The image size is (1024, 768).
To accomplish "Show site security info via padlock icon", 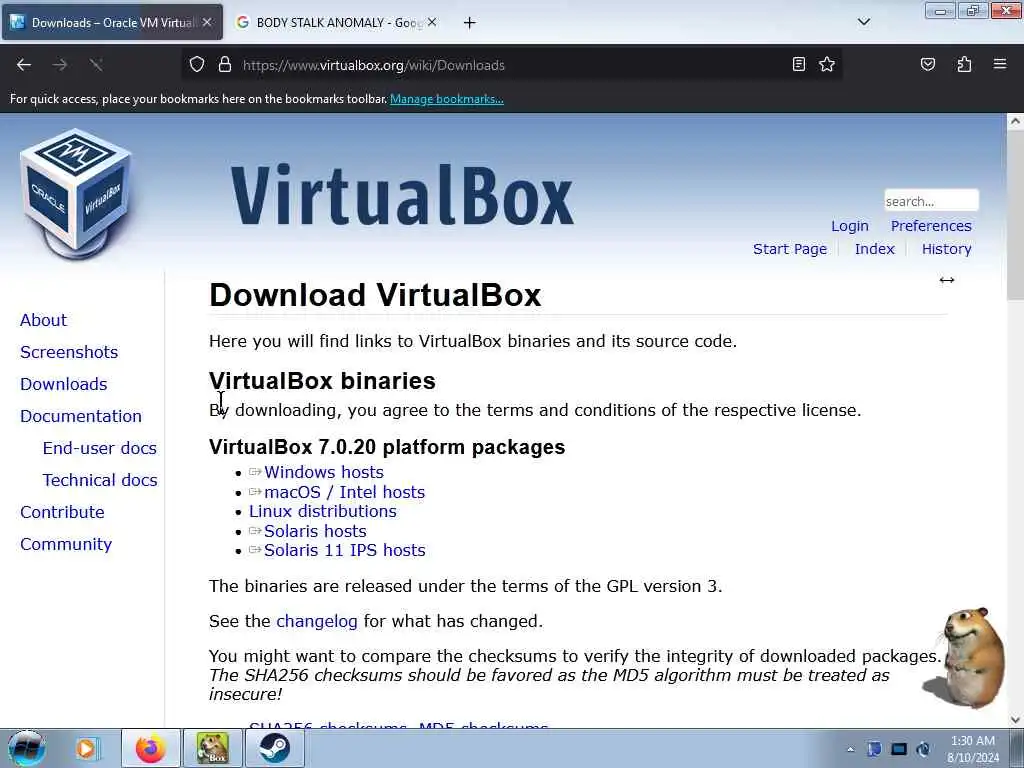I will pos(225,65).
